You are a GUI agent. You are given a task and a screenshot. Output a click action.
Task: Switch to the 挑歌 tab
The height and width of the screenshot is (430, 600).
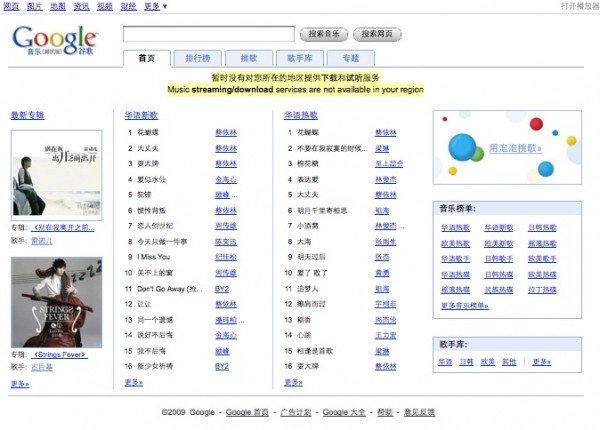(249, 59)
